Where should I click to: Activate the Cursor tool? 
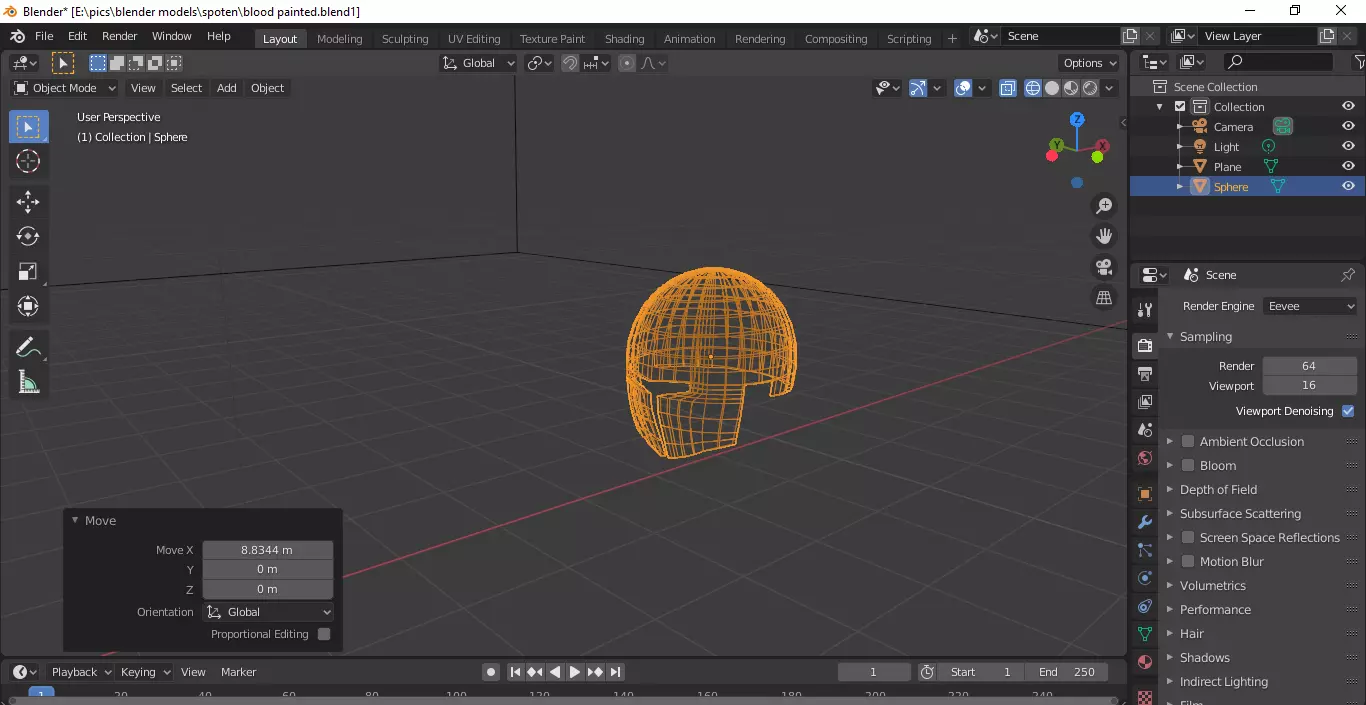(x=28, y=161)
